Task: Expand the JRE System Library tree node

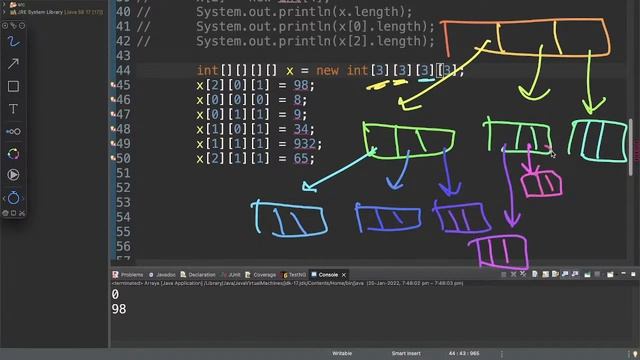Action: pos(4,12)
